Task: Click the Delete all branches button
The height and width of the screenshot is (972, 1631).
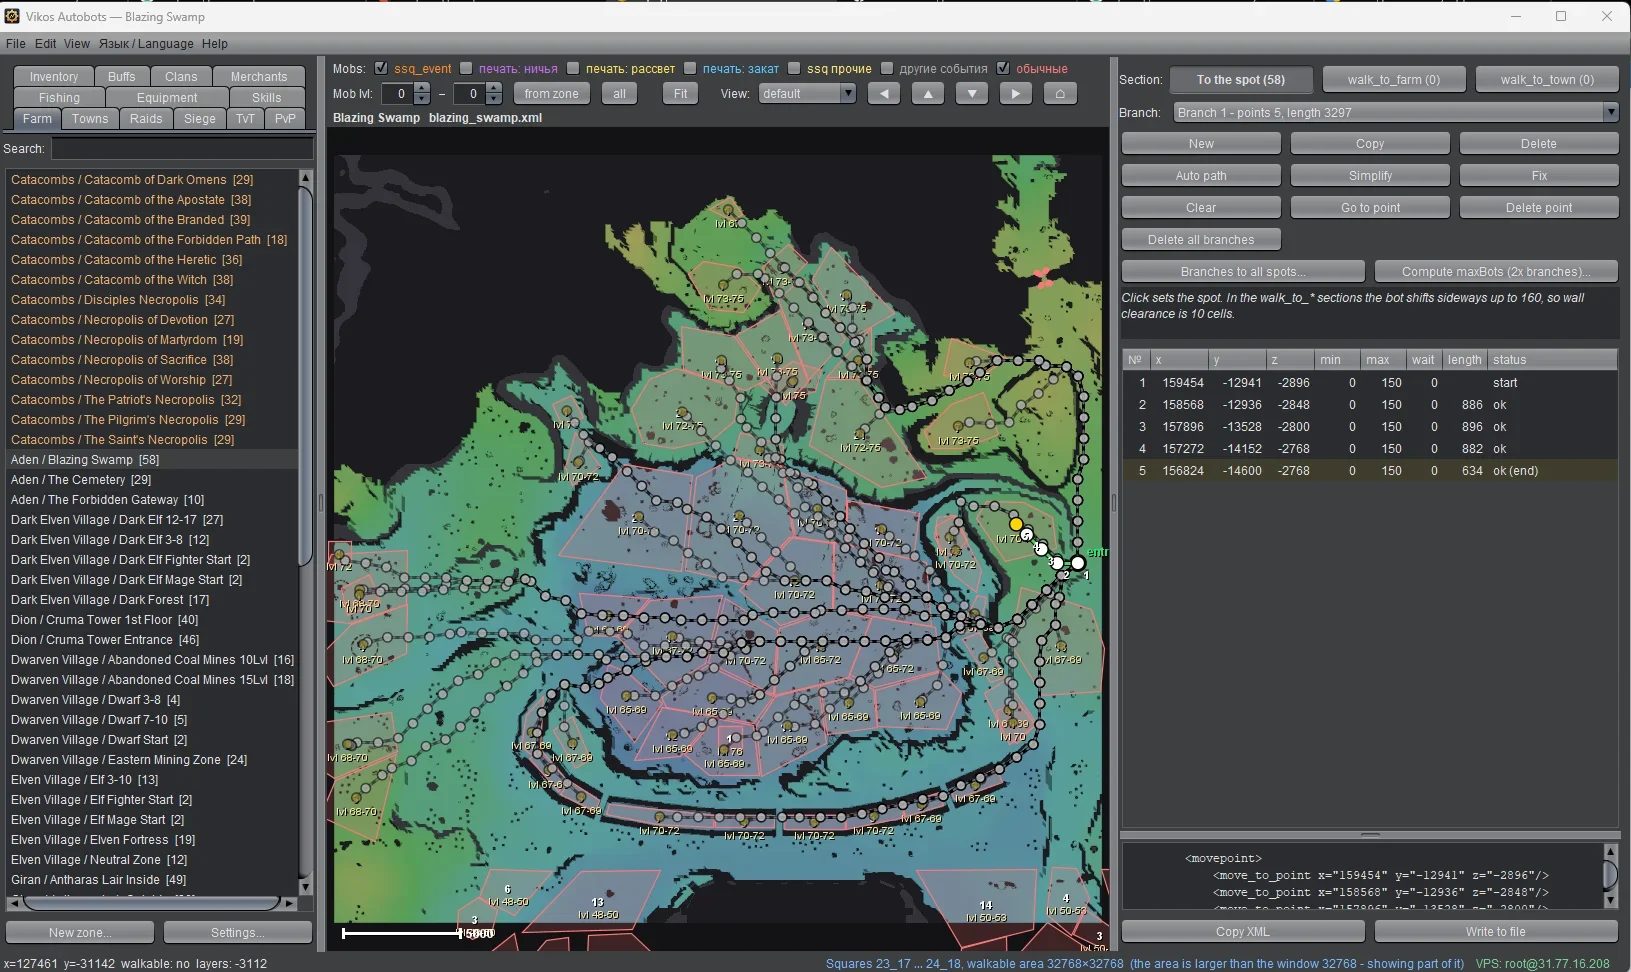Action: click(x=1201, y=240)
